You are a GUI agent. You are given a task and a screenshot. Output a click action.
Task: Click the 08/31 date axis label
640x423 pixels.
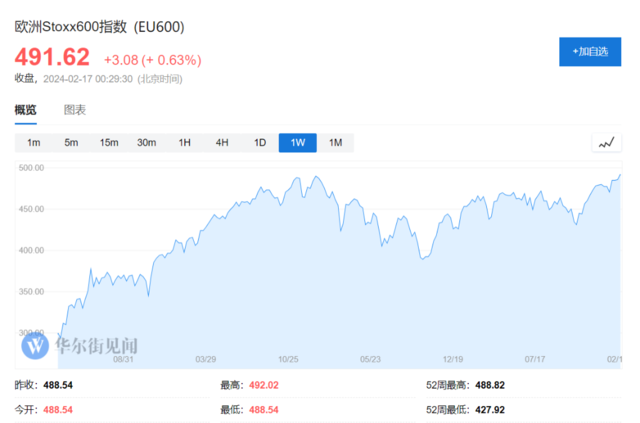[x=123, y=359]
